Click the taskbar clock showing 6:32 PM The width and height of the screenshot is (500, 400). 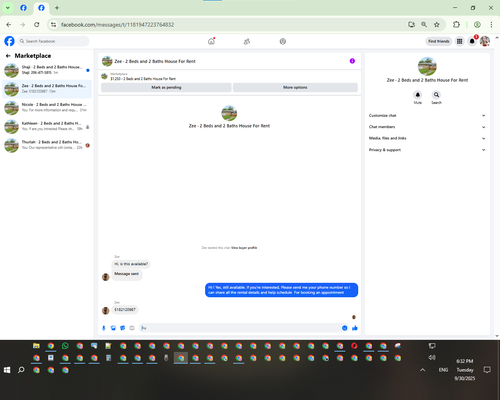(x=465, y=361)
